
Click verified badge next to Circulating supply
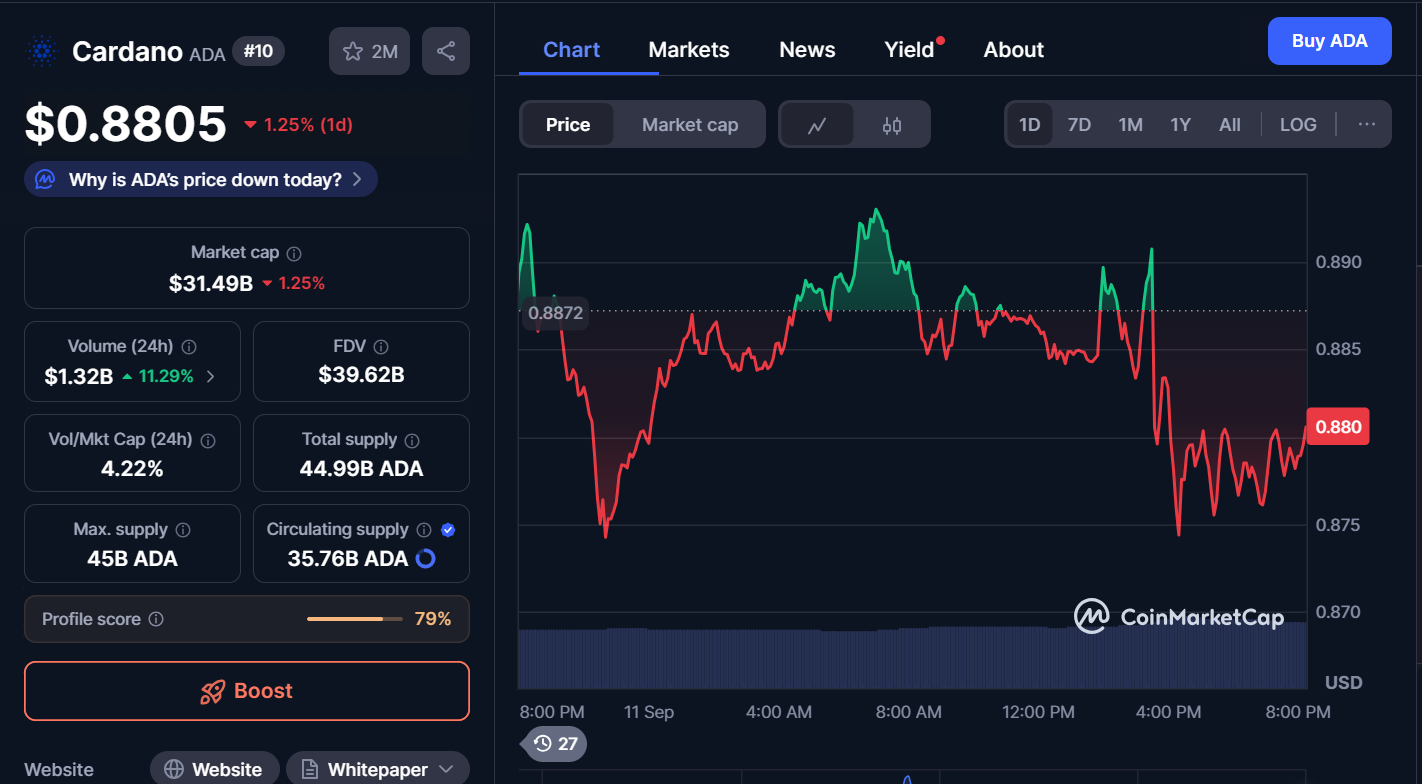(448, 530)
